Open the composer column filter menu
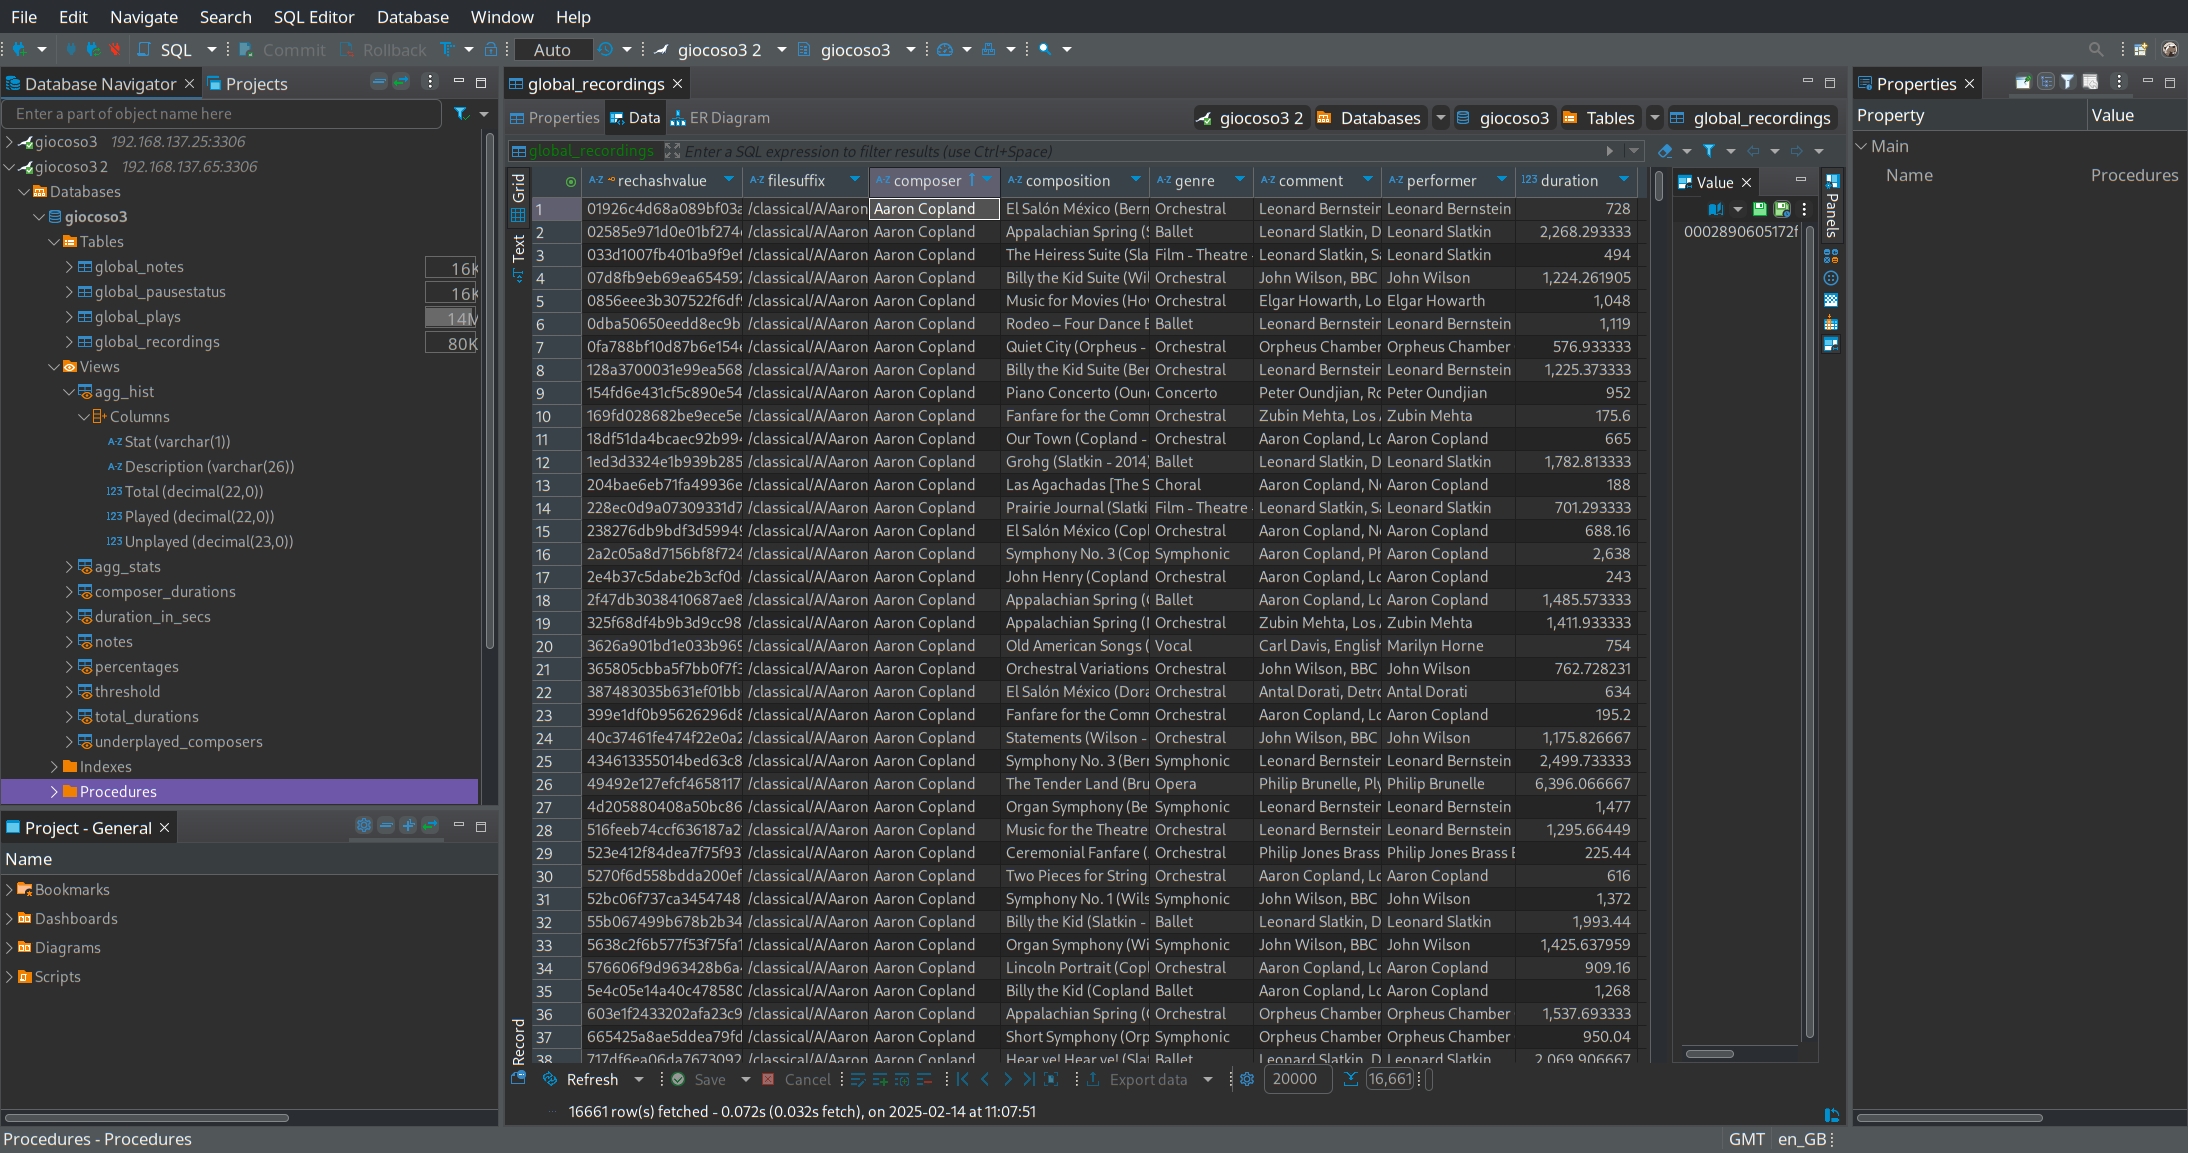Image resolution: width=2188 pixels, height=1153 pixels. [988, 181]
